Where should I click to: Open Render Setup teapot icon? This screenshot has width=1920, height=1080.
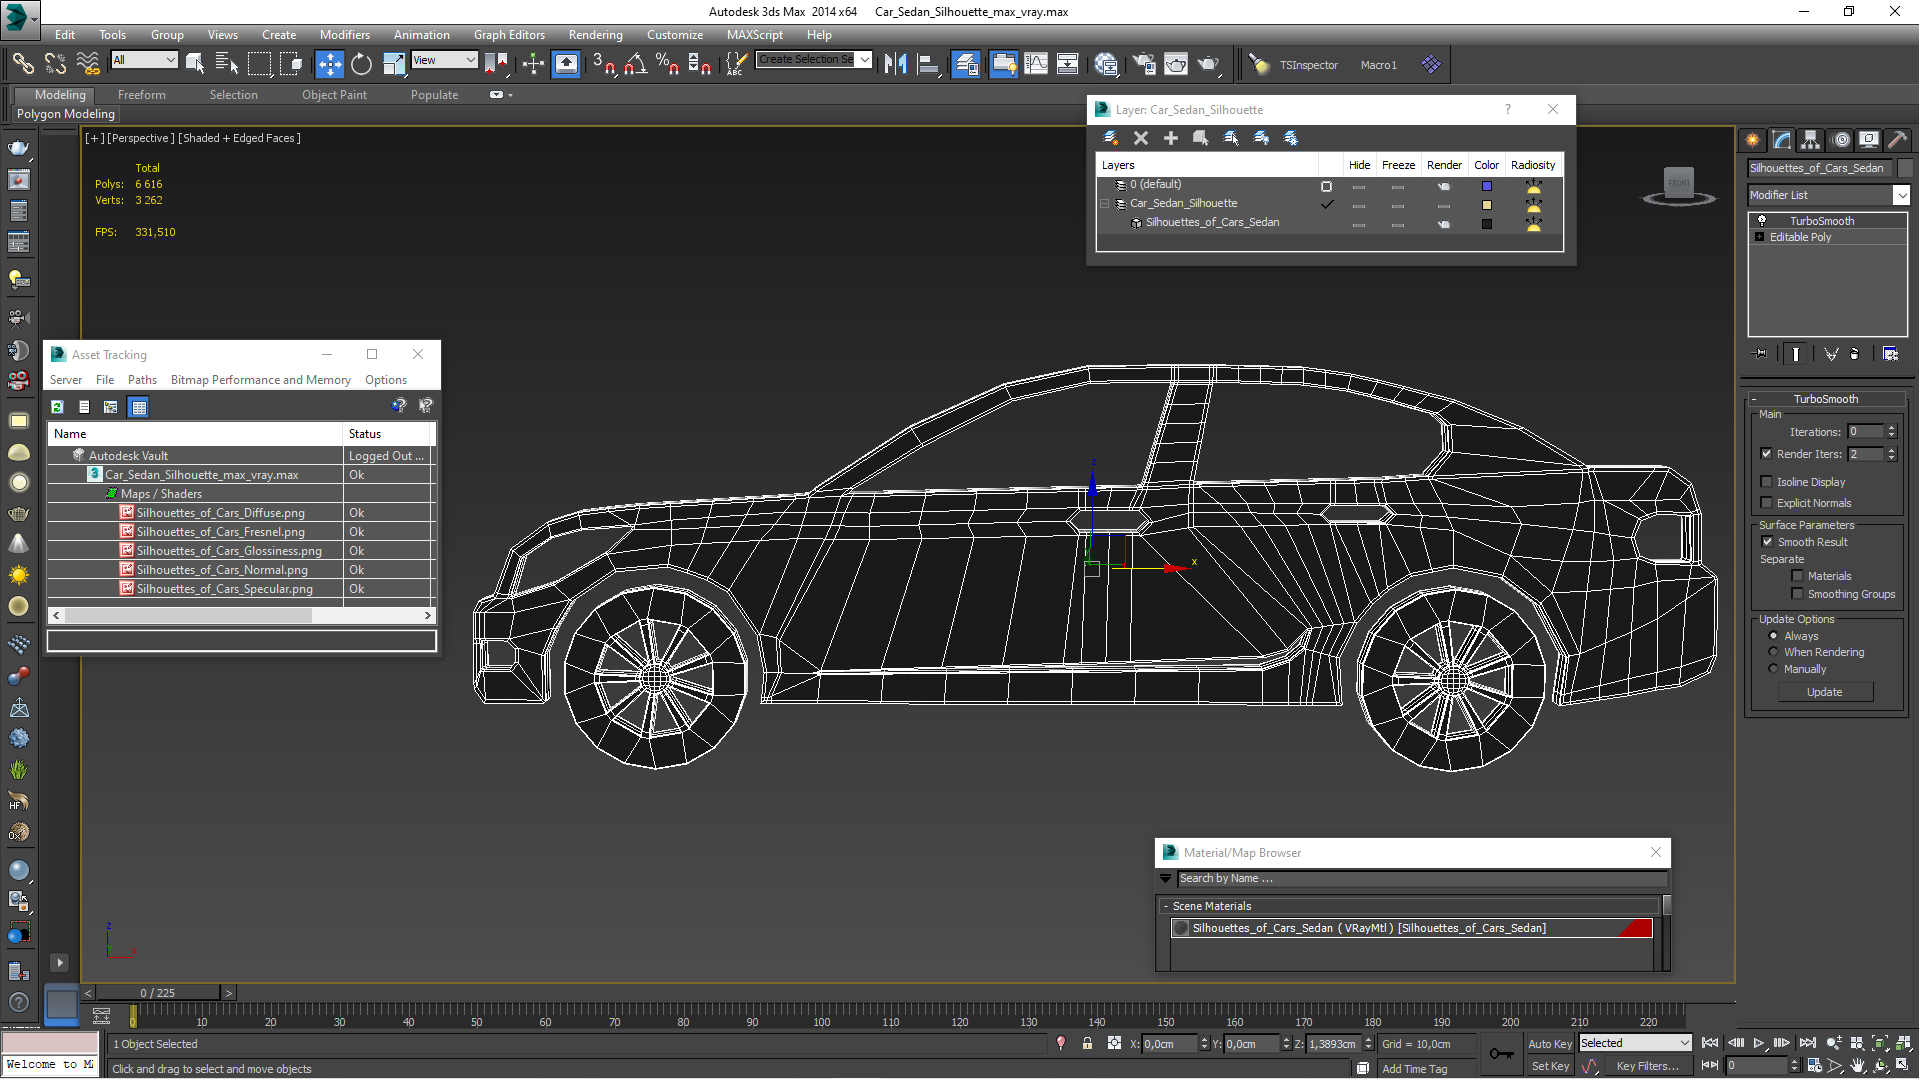[1144, 64]
